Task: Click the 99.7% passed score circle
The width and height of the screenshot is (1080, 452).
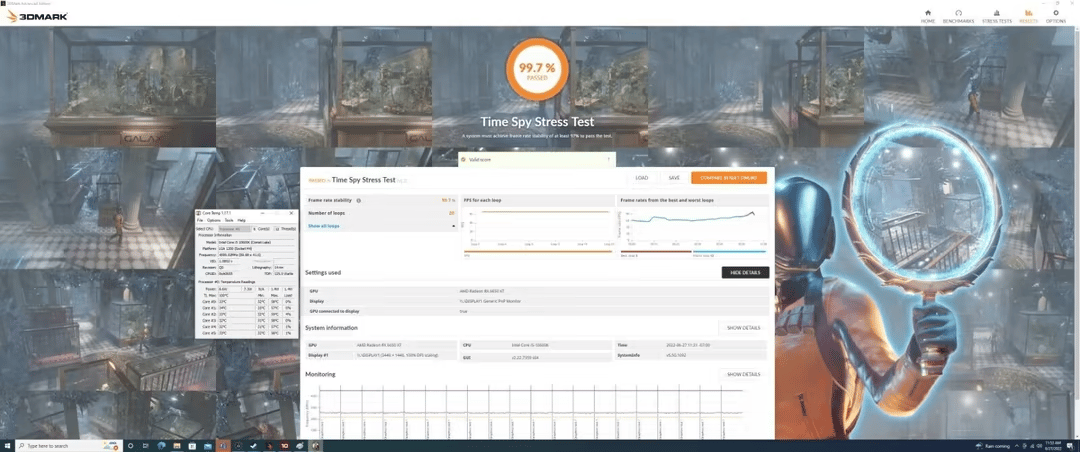Action: [537, 69]
